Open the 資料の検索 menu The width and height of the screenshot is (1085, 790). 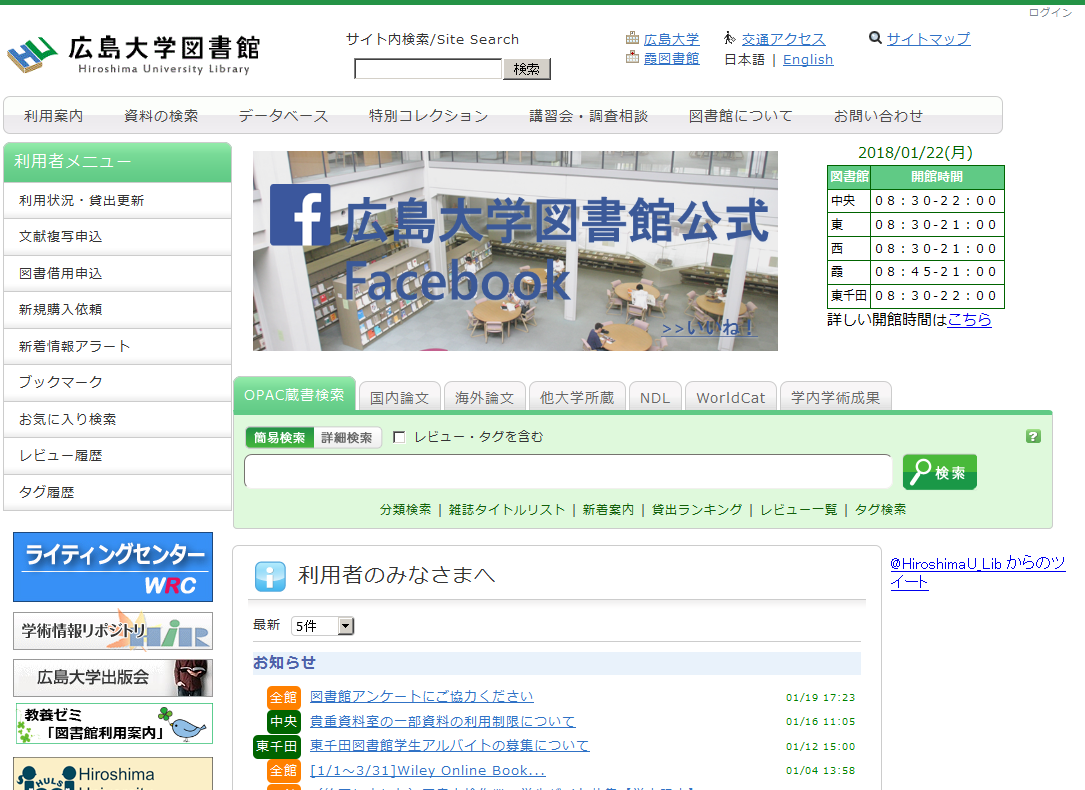(161, 116)
